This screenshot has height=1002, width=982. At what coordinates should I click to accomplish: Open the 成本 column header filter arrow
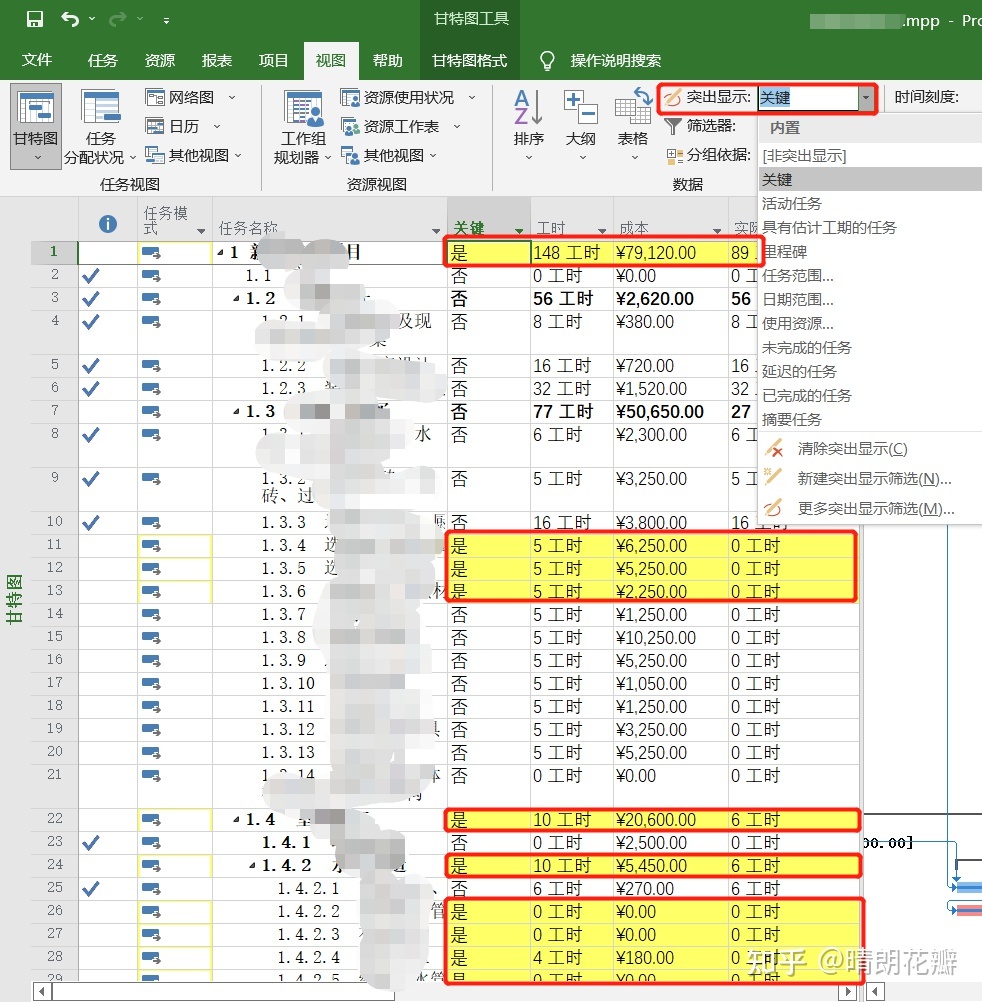coord(717,230)
